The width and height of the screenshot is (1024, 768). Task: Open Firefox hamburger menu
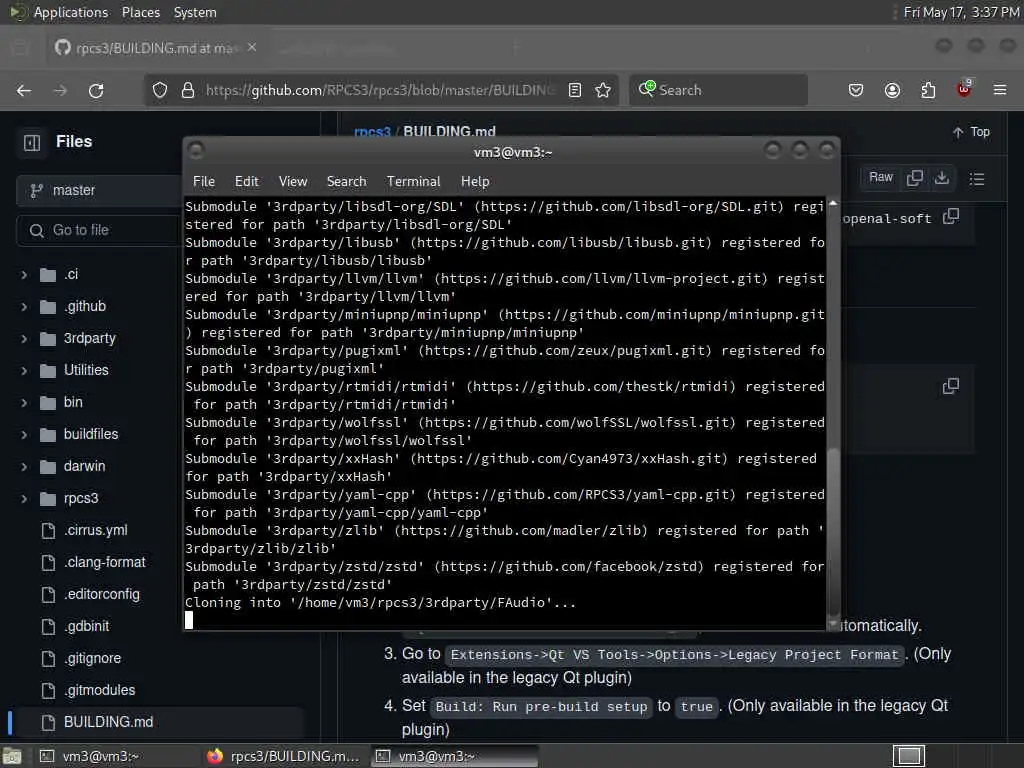[x=1000, y=90]
